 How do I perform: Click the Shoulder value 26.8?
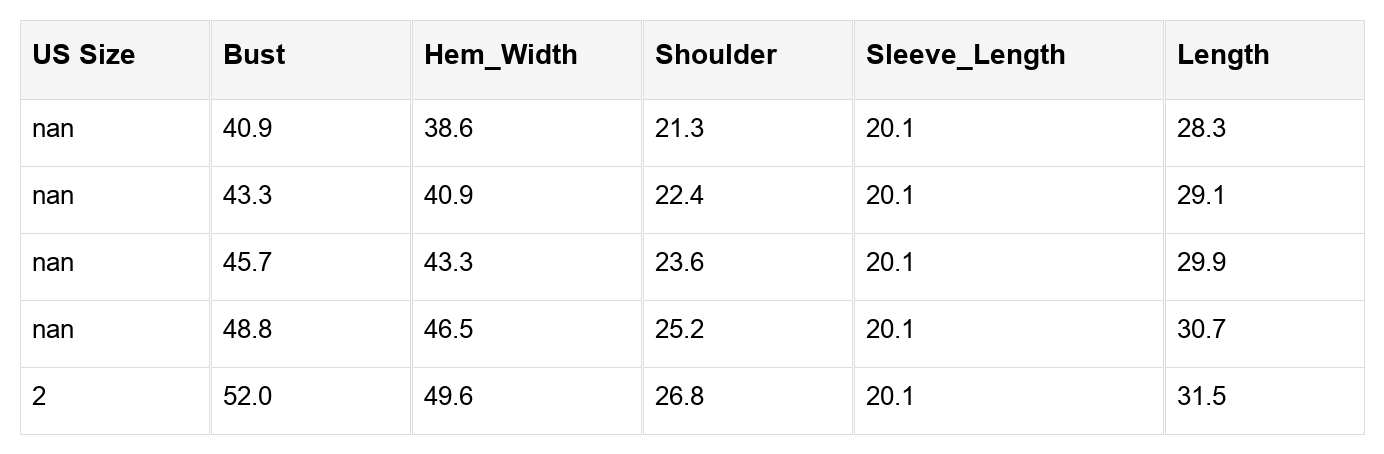point(679,397)
